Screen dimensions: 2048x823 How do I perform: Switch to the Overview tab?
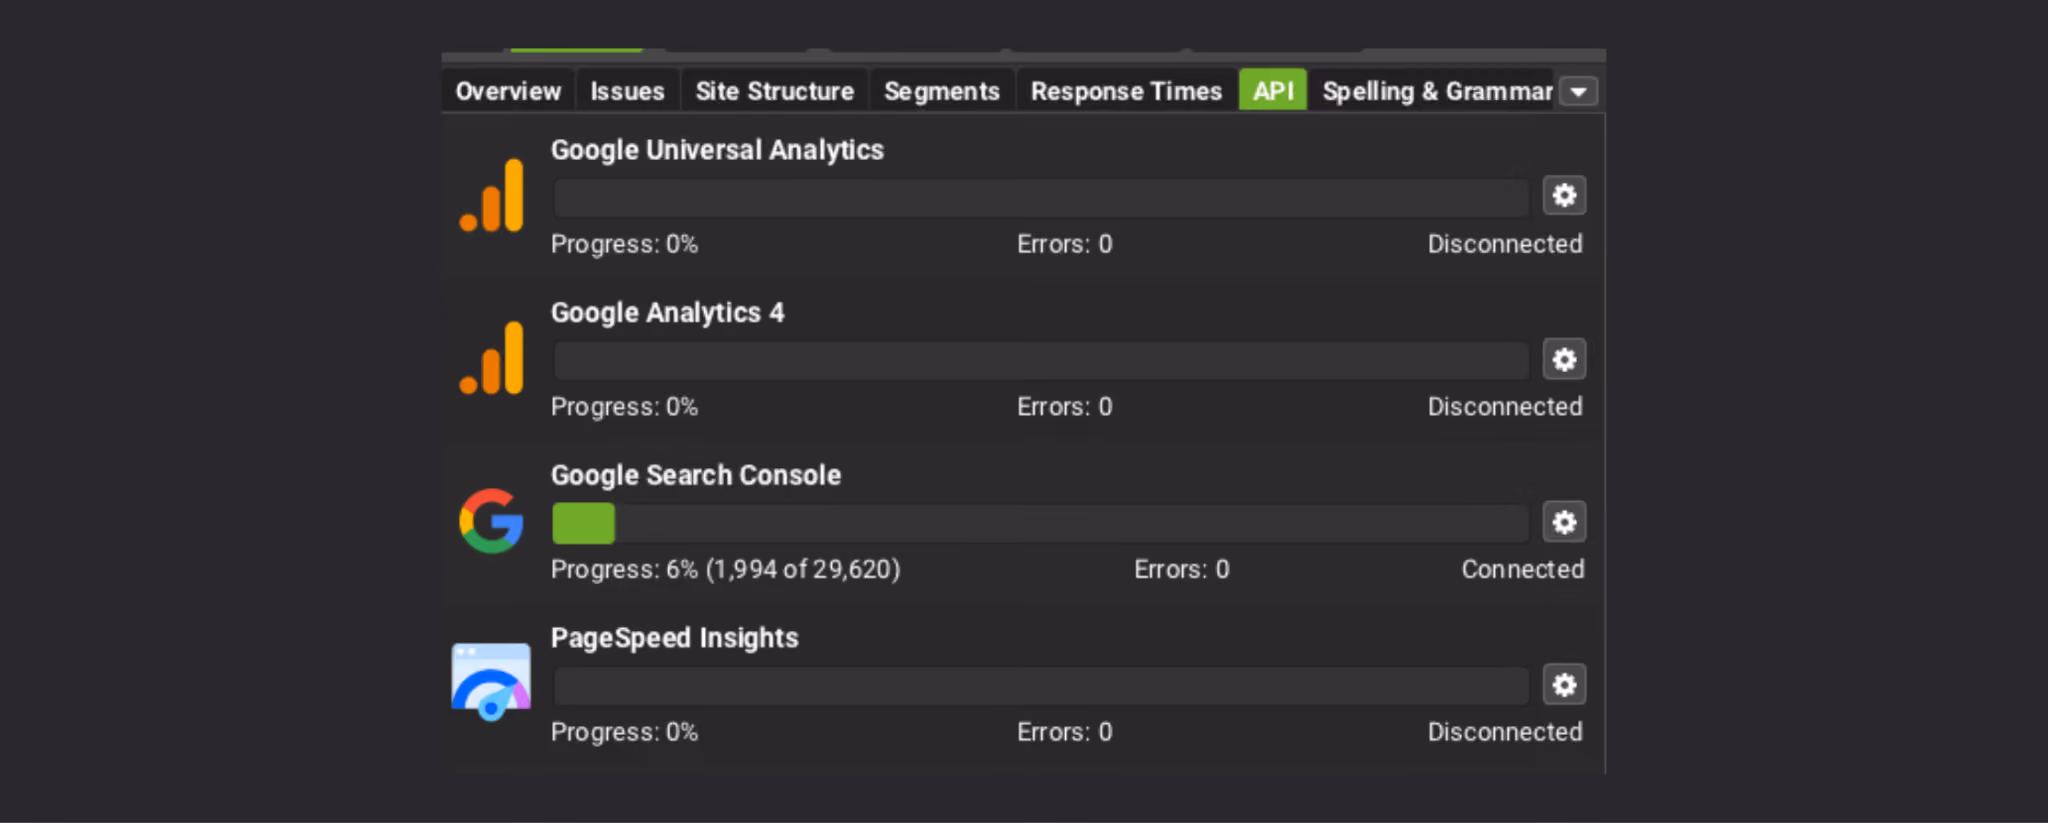tap(508, 91)
